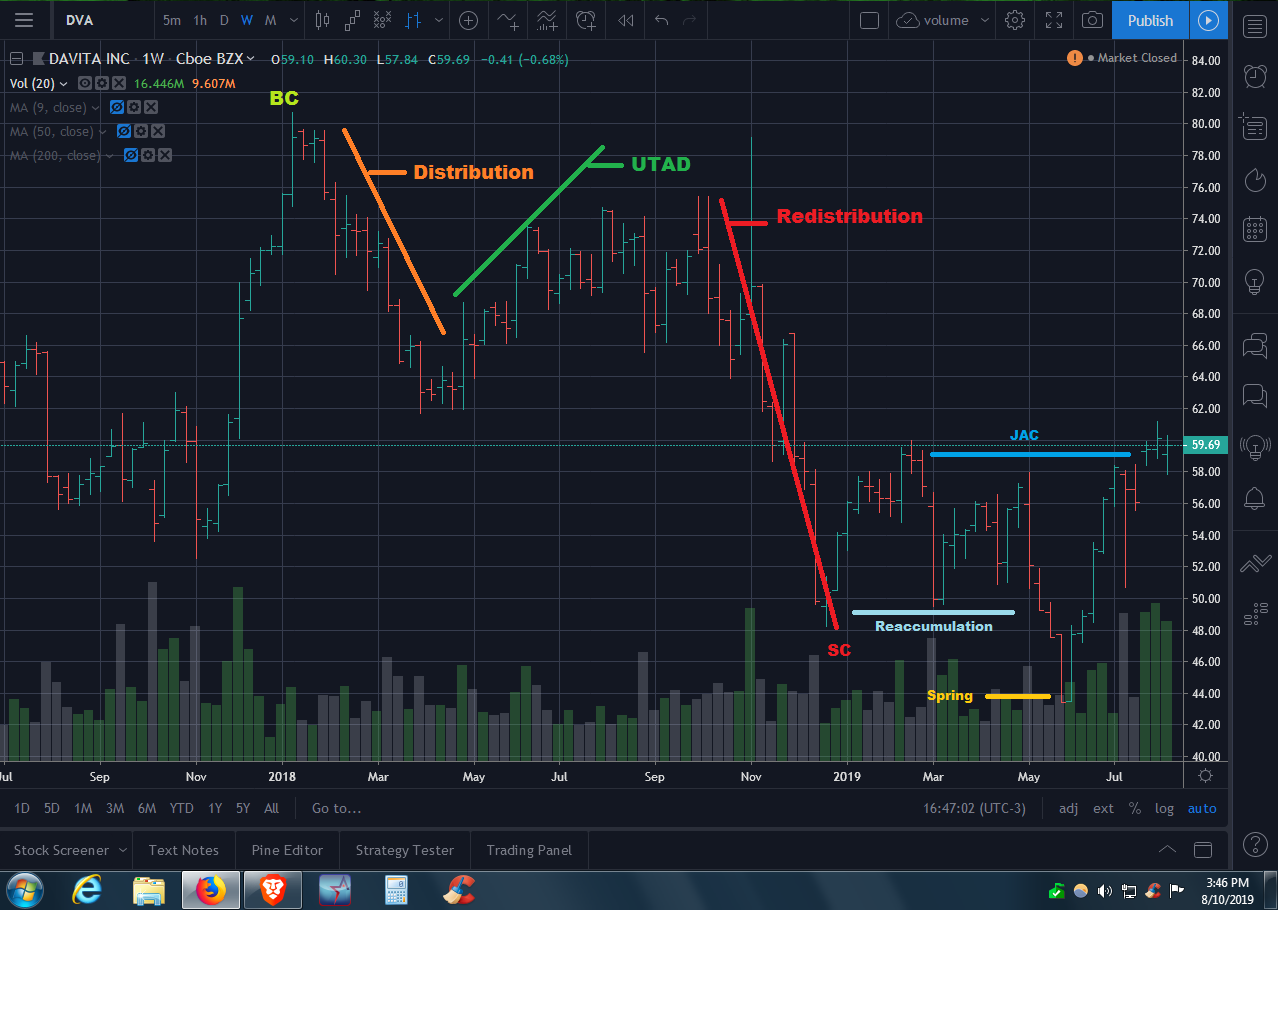
Task: Open the volume saved layout dropdown
Action: (985, 20)
